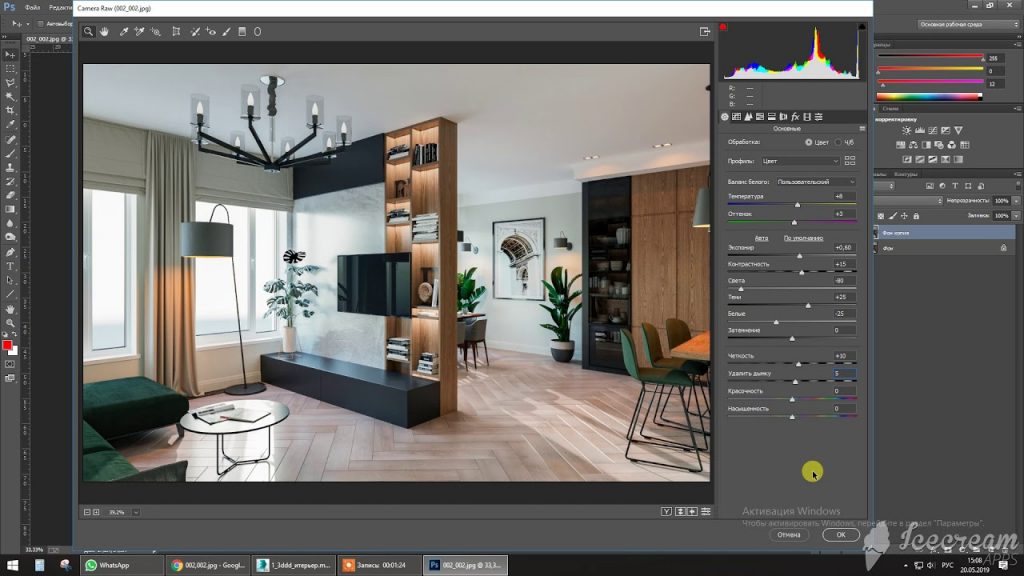Screen dimensions: 1024x576
Task: Choose the Red Eye Removal tool
Action: coord(210,31)
